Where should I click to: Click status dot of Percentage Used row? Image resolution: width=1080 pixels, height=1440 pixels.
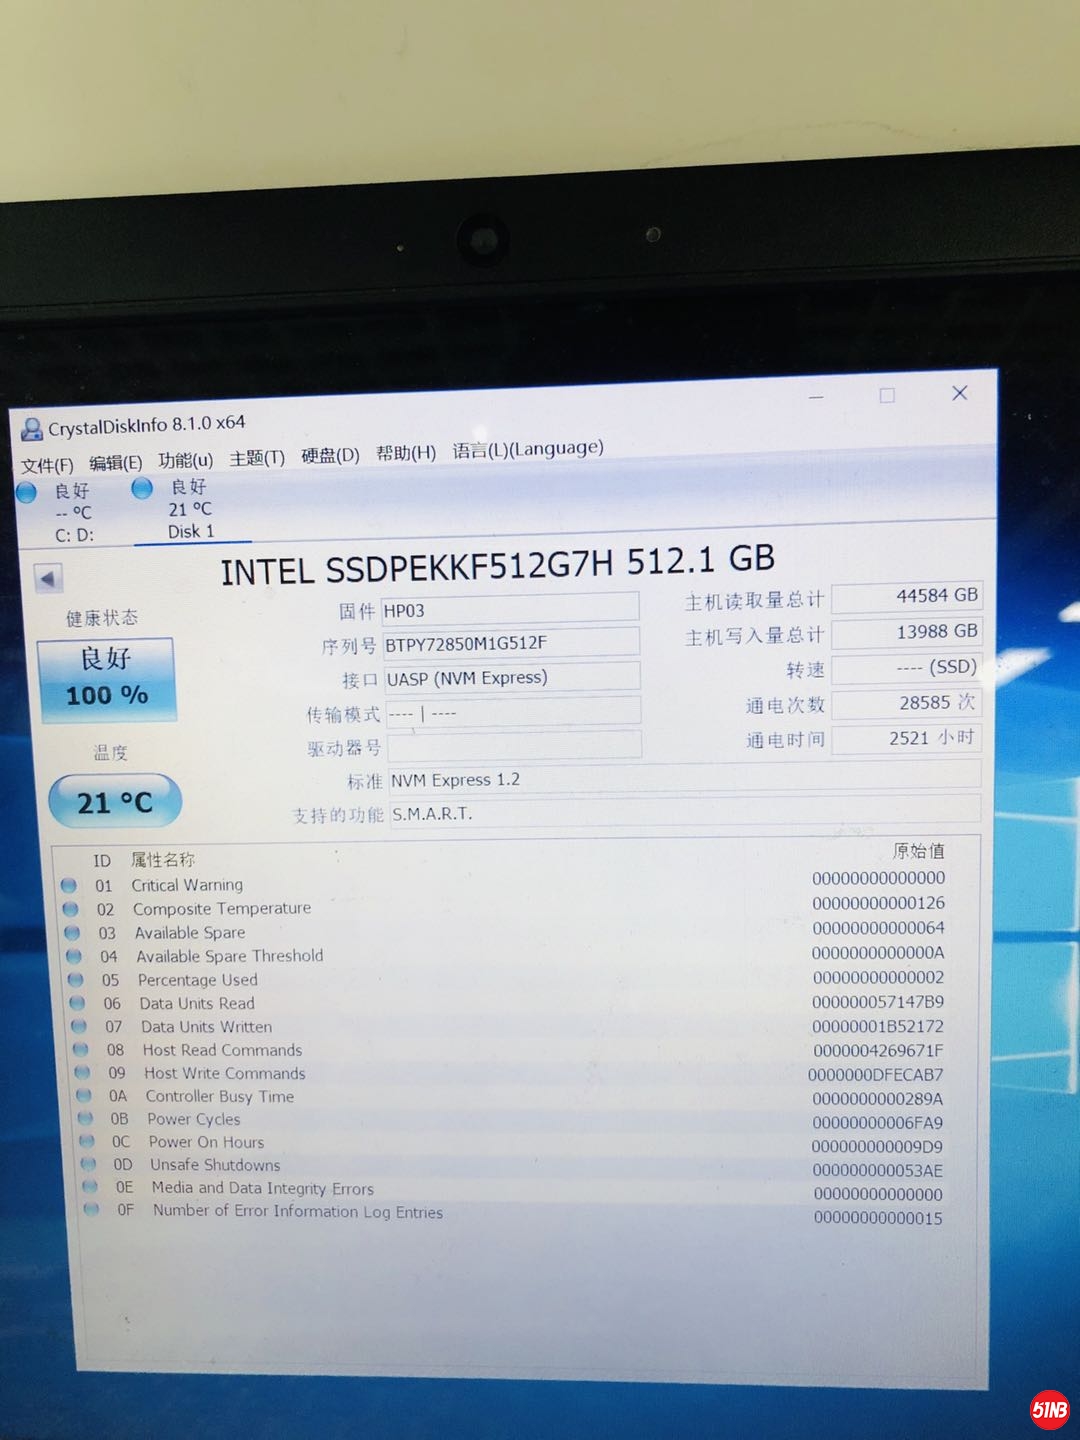click(77, 980)
